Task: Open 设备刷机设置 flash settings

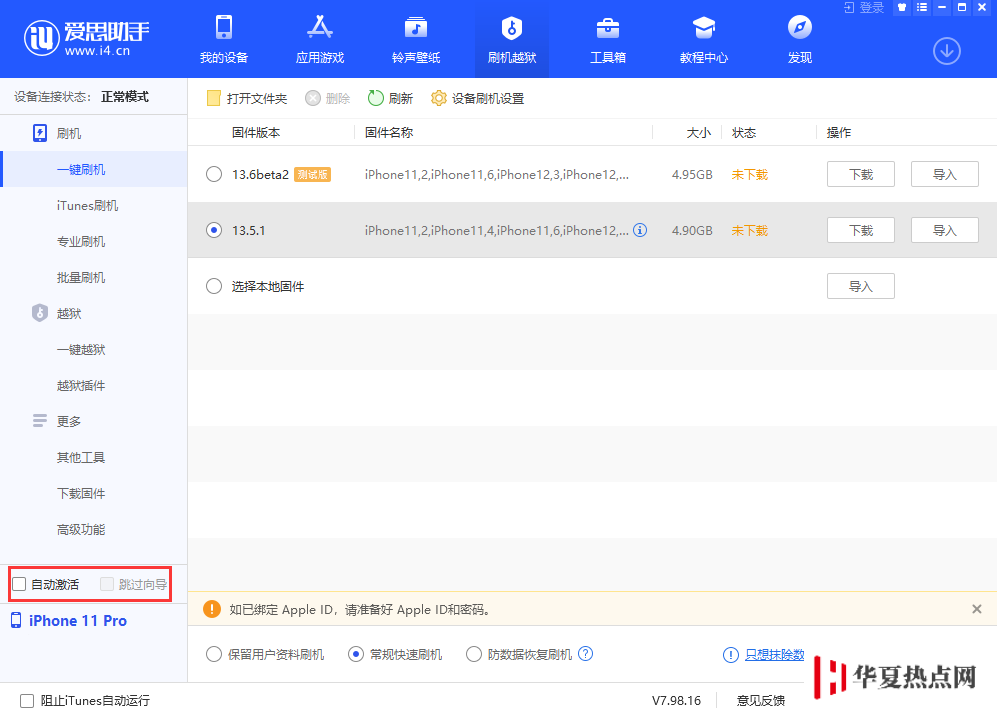Action: click(478, 99)
